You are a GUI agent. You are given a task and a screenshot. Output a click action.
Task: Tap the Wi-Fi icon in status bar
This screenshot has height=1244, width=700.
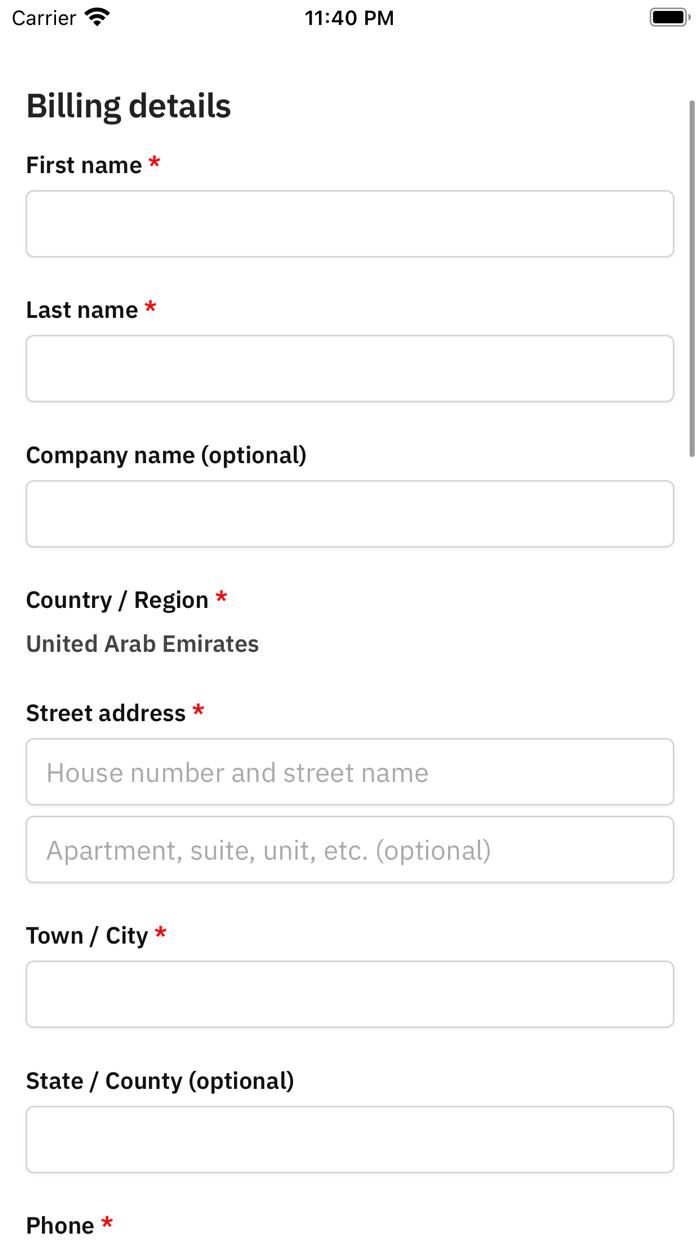97,17
